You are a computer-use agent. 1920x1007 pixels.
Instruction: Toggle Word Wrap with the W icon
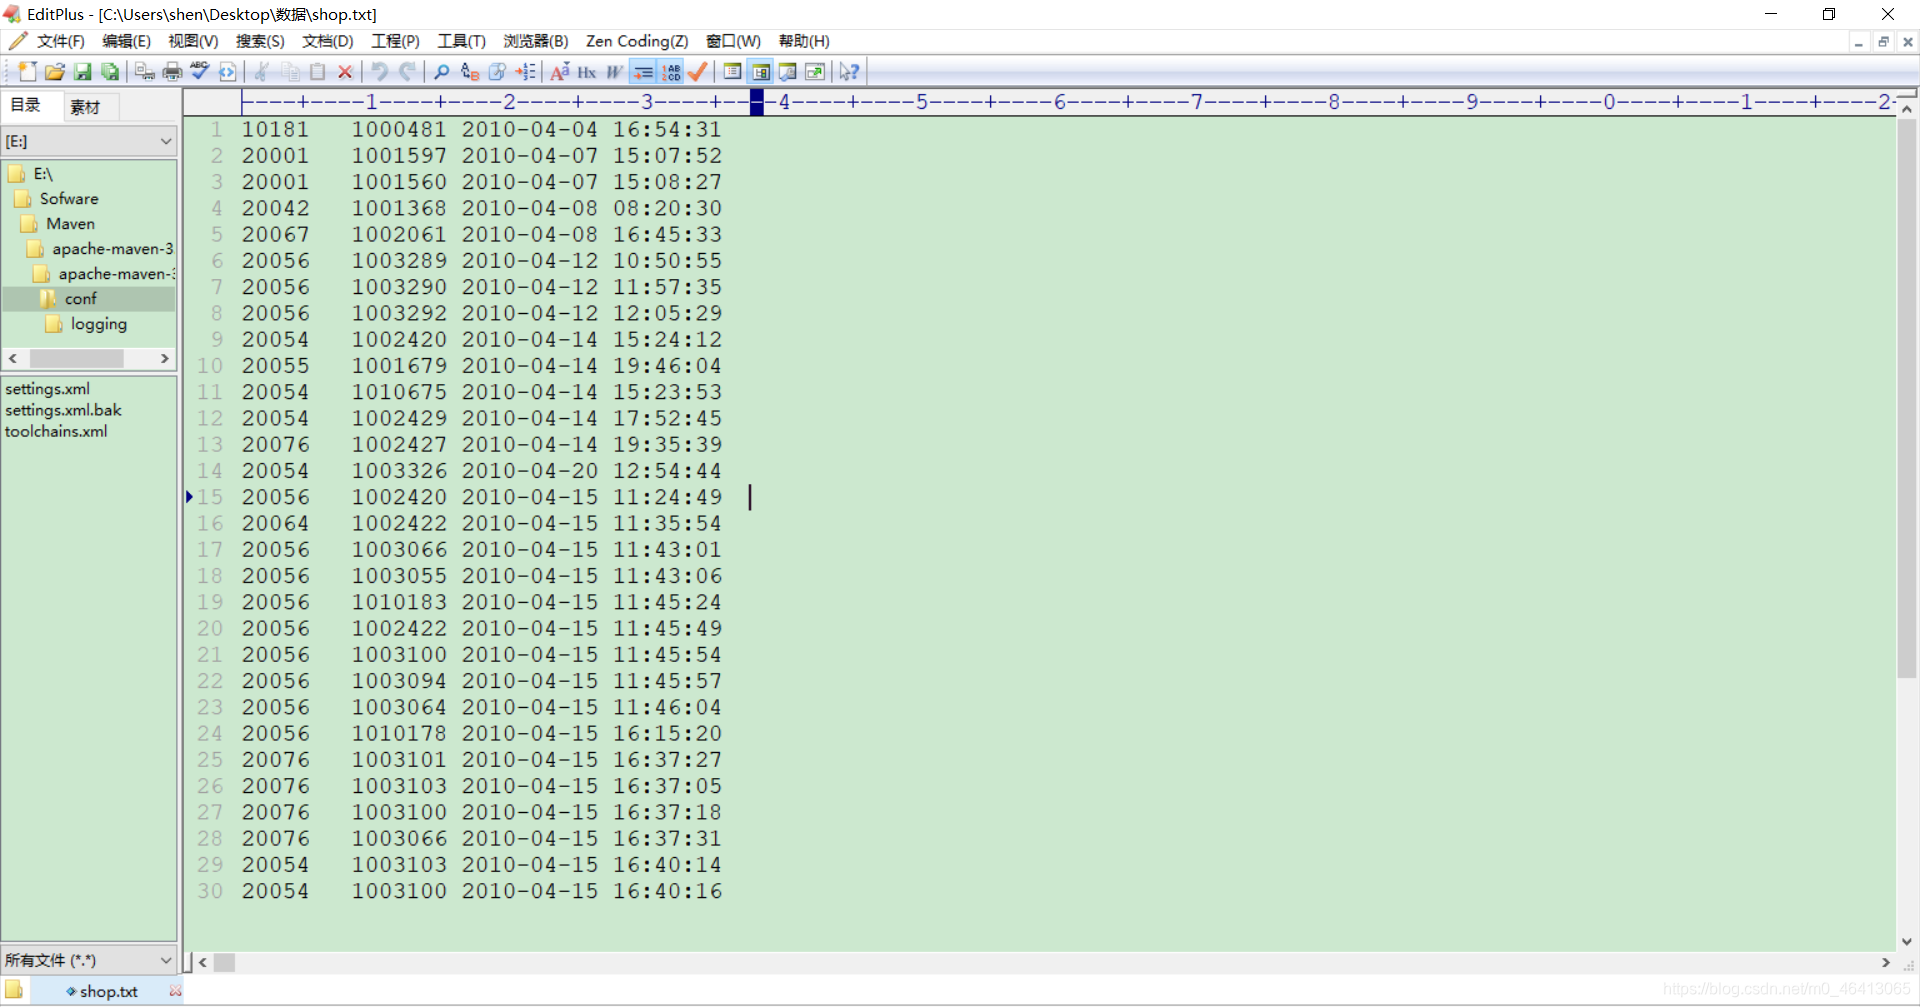(614, 72)
